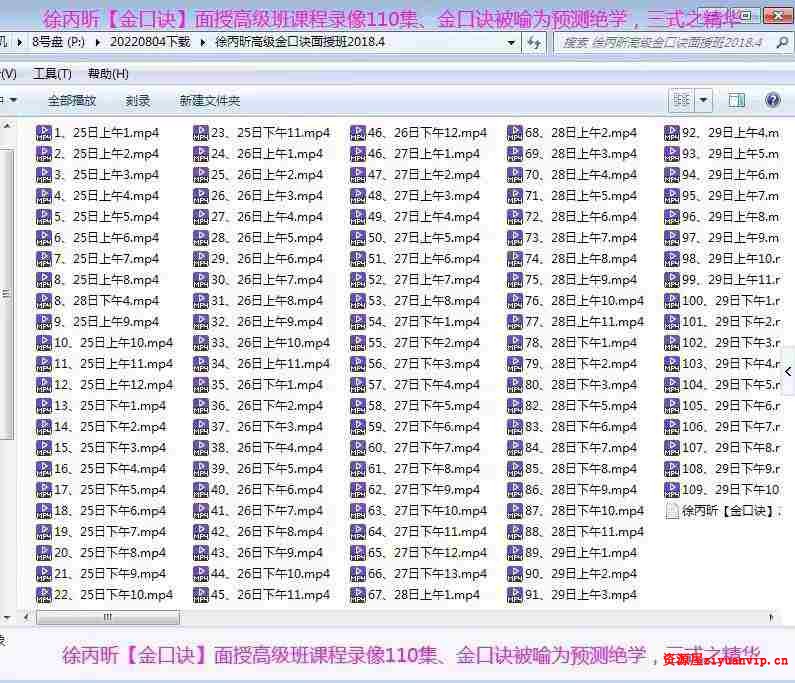This screenshot has width=795, height=683.
Task: Select file name 63、27日下午10.mp4
Action: click(428, 511)
